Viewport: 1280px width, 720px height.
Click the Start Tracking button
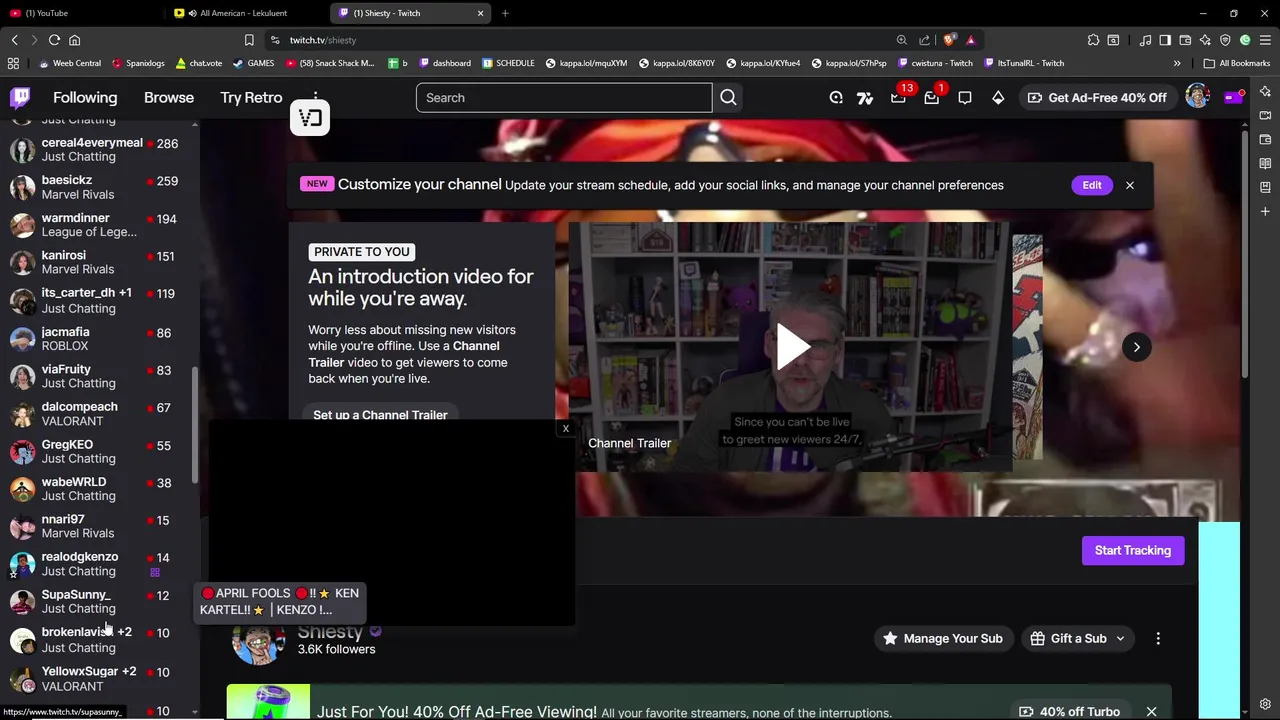(x=1133, y=550)
